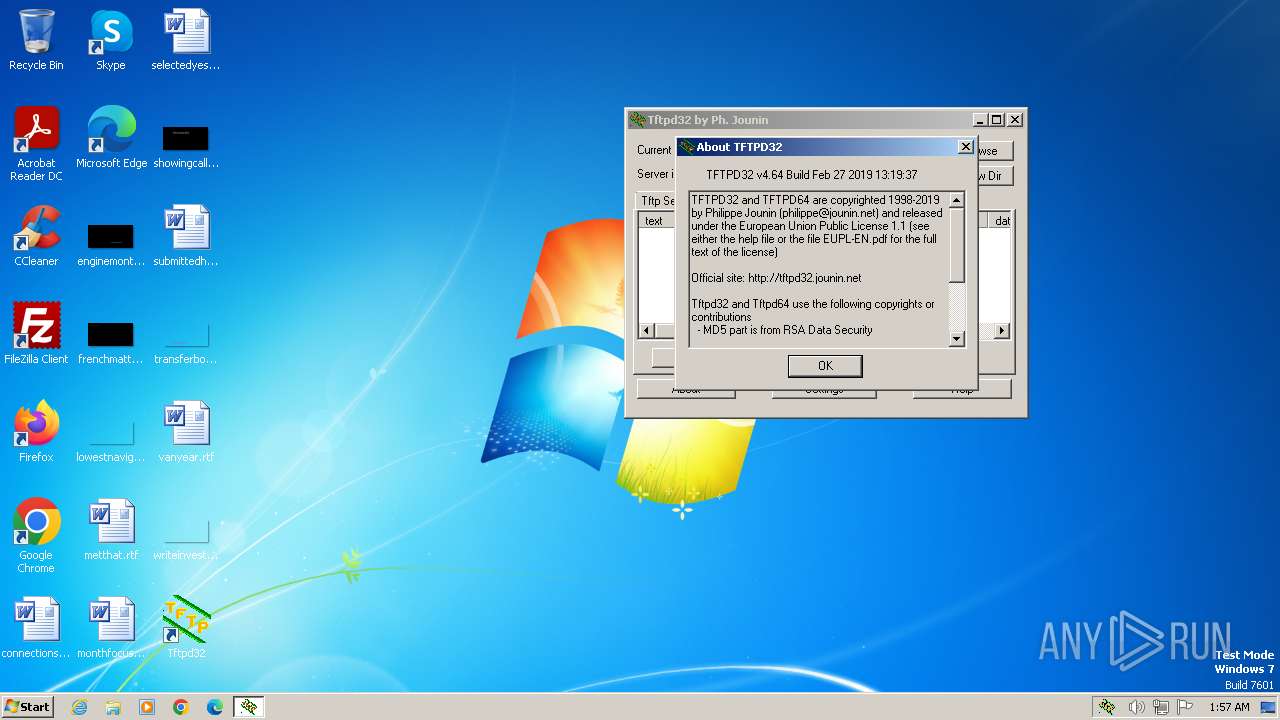The height and width of the screenshot is (720, 1280).
Task: Launch Tftpd32 desktop shortcut
Action: click(x=186, y=628)
